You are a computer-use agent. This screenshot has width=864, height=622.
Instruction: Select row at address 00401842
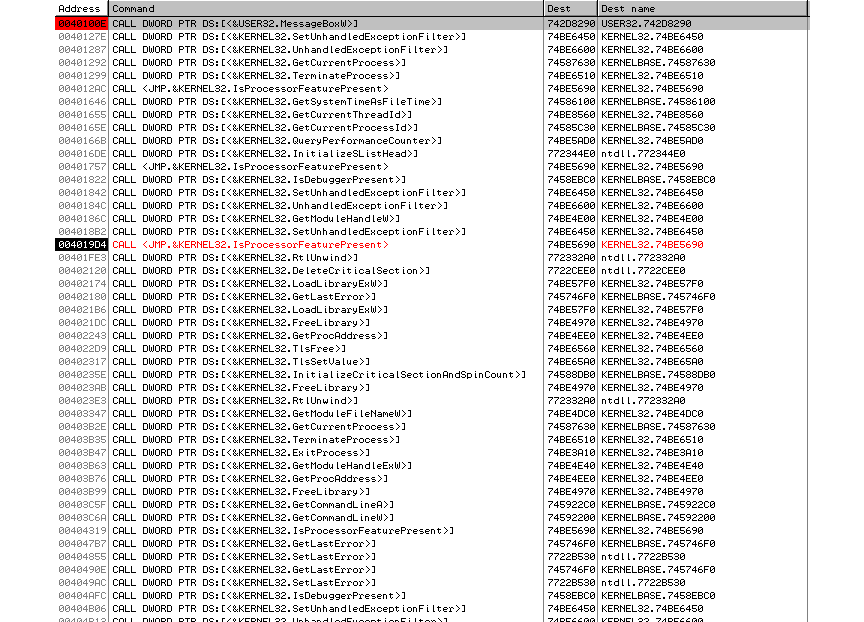pyautogui.click(x=431, y=193)
